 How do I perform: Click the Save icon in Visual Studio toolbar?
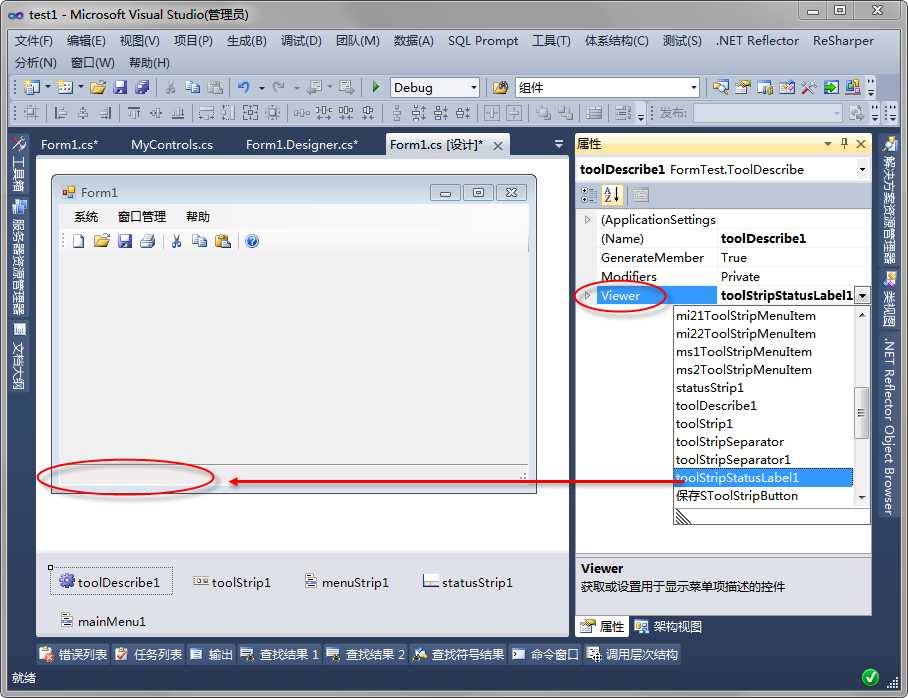click(x=120, y=87)
